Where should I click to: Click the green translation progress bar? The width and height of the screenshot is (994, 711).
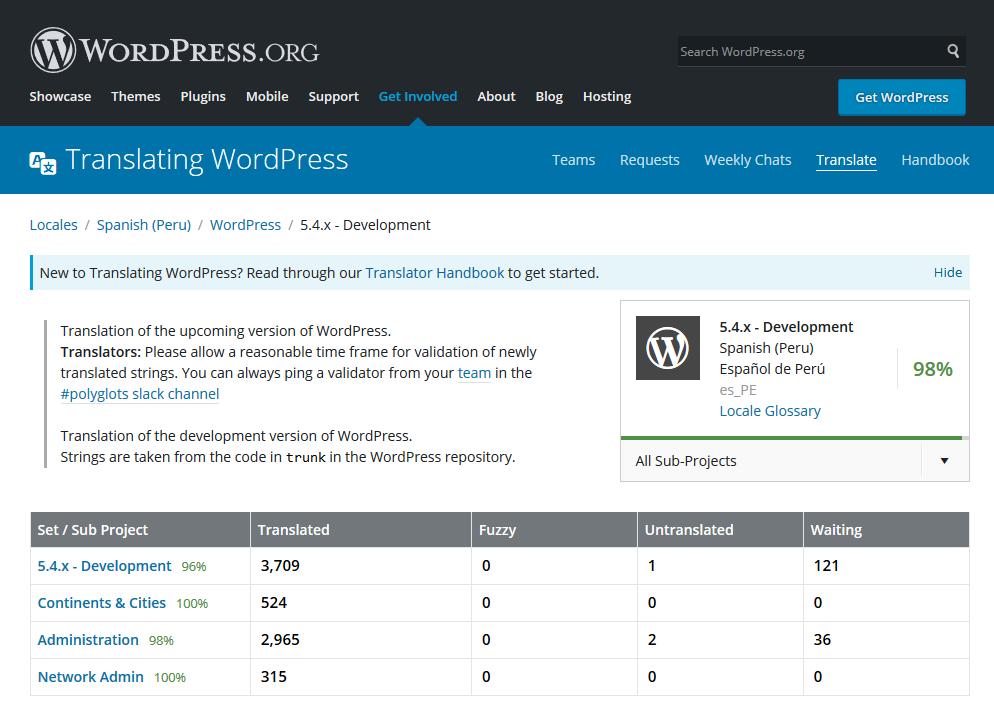[x=790, y=438]
